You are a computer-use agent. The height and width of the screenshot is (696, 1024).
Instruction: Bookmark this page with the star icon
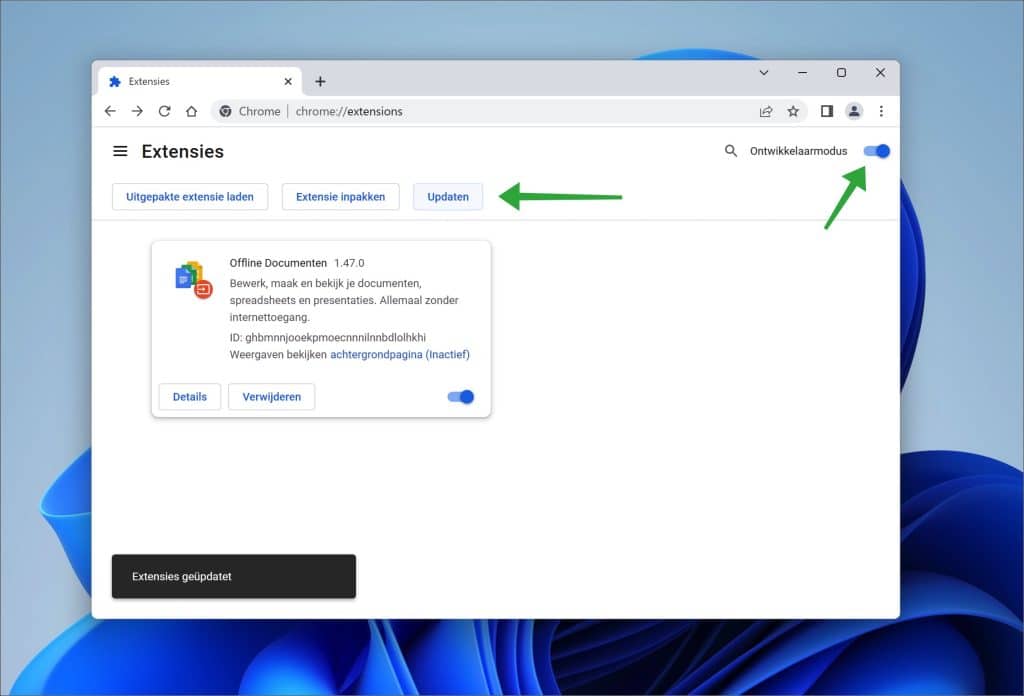793,111
